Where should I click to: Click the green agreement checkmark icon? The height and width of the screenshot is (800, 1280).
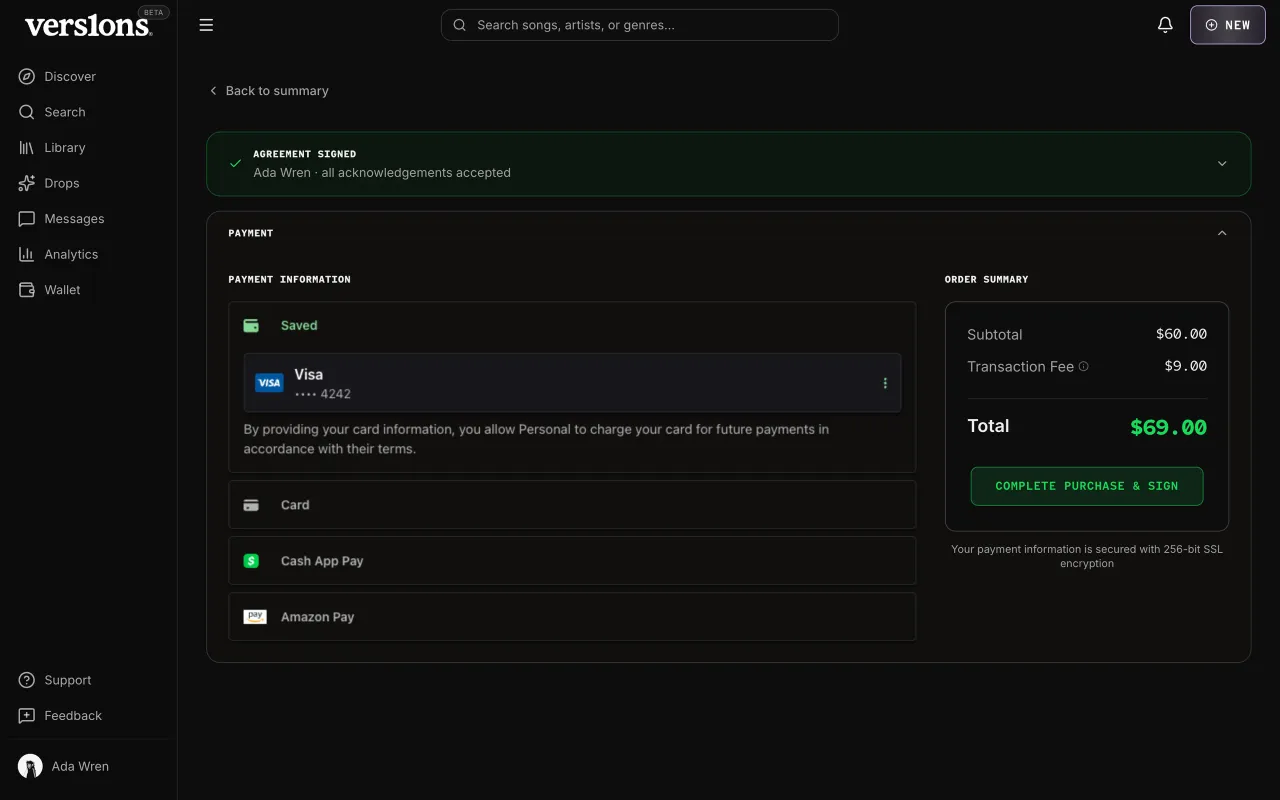point(236,163)
